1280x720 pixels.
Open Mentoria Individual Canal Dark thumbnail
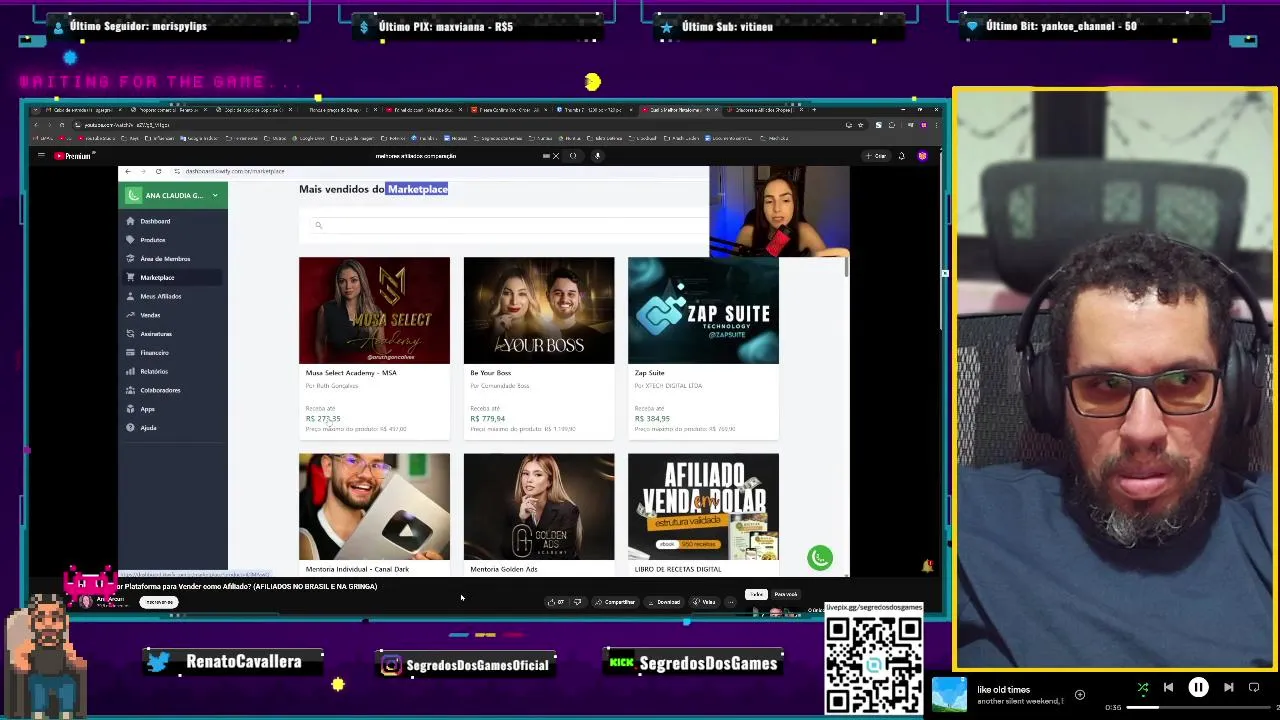[x=374, y=507]
